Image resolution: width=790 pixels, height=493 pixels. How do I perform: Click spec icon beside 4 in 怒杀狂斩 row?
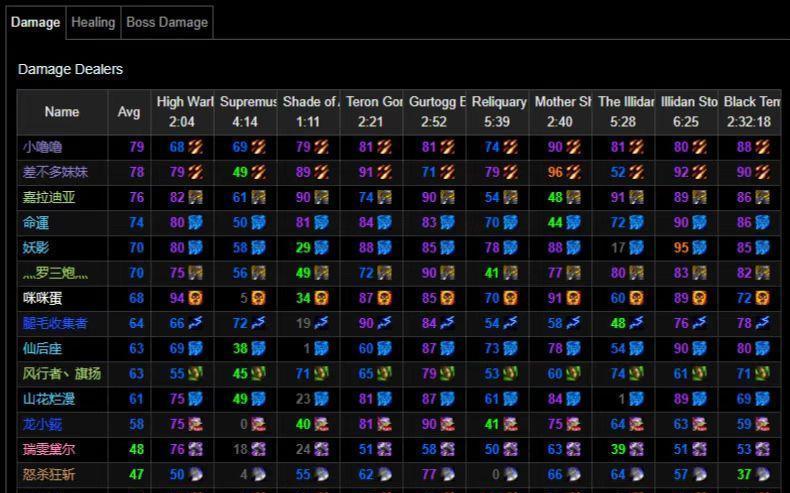point(258,474)
